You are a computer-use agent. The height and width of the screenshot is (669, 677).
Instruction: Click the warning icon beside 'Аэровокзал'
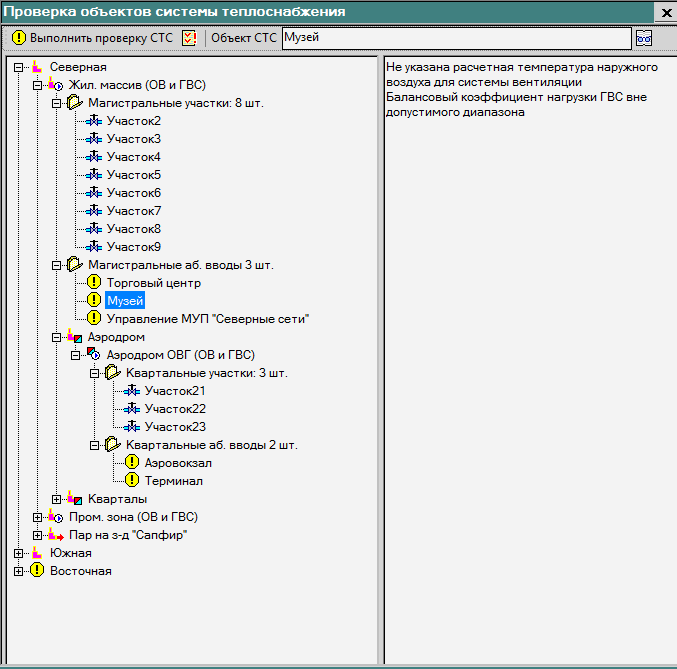coord(132,463)
